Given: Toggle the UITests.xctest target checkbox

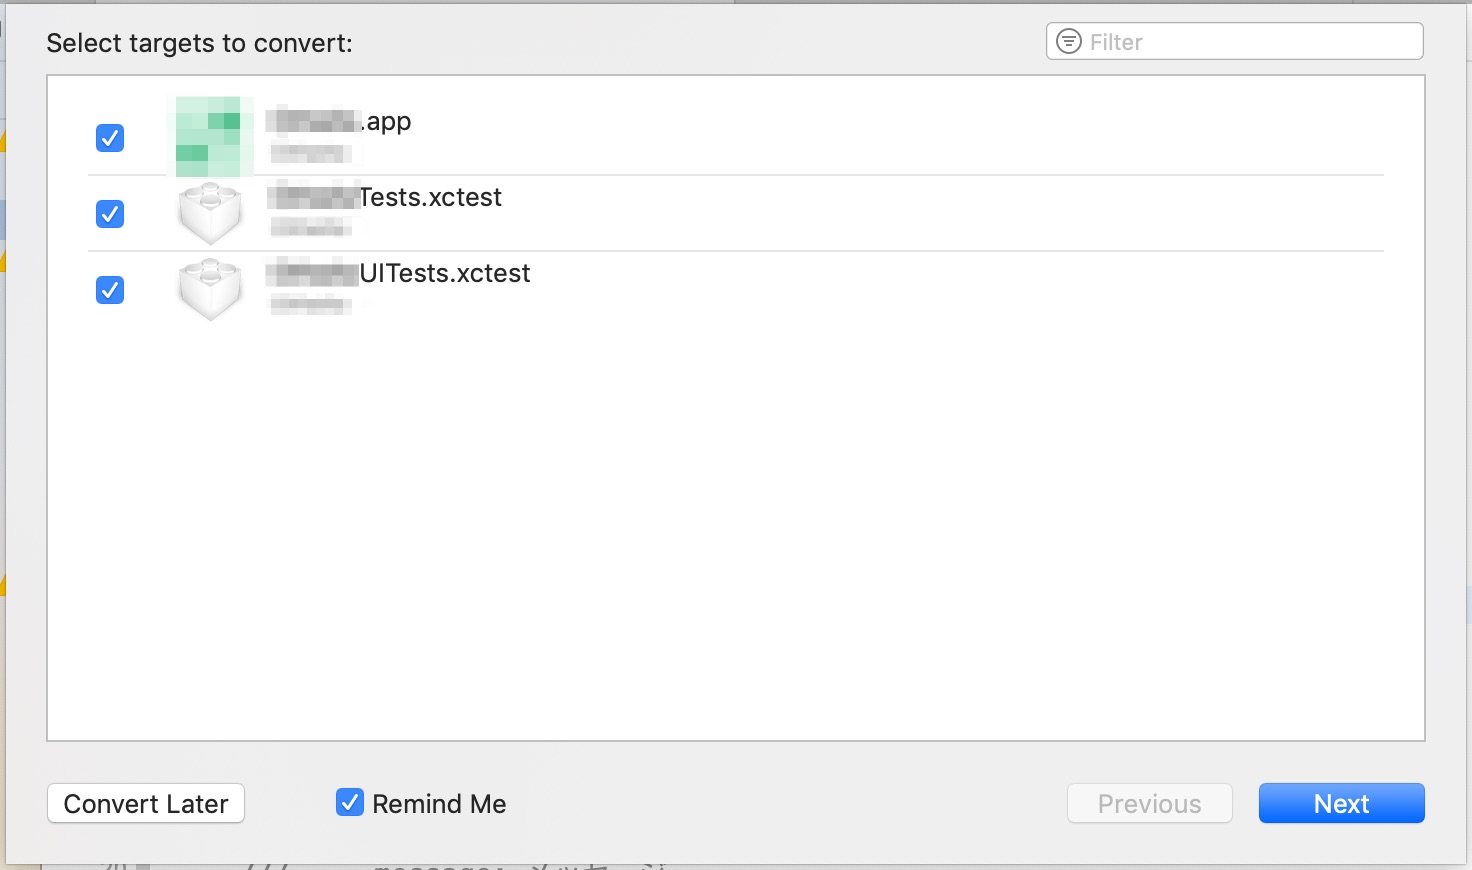Looking at the screenshot, I should (x=110, y=290).
